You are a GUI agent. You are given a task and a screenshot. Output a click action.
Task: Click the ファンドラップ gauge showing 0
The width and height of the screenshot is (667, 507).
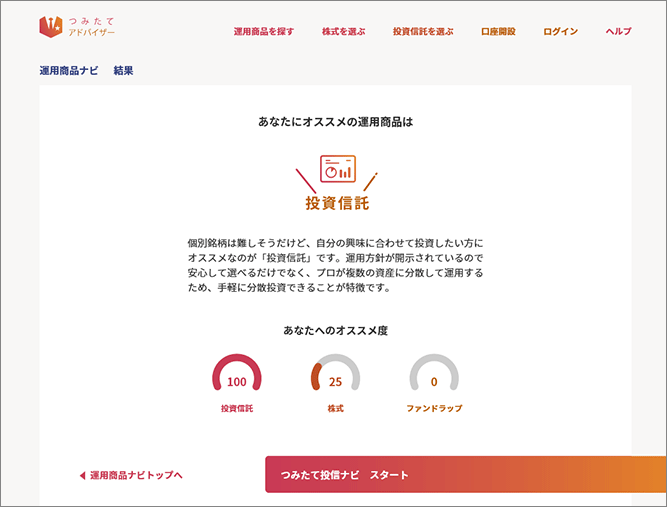tap(434, 377)
